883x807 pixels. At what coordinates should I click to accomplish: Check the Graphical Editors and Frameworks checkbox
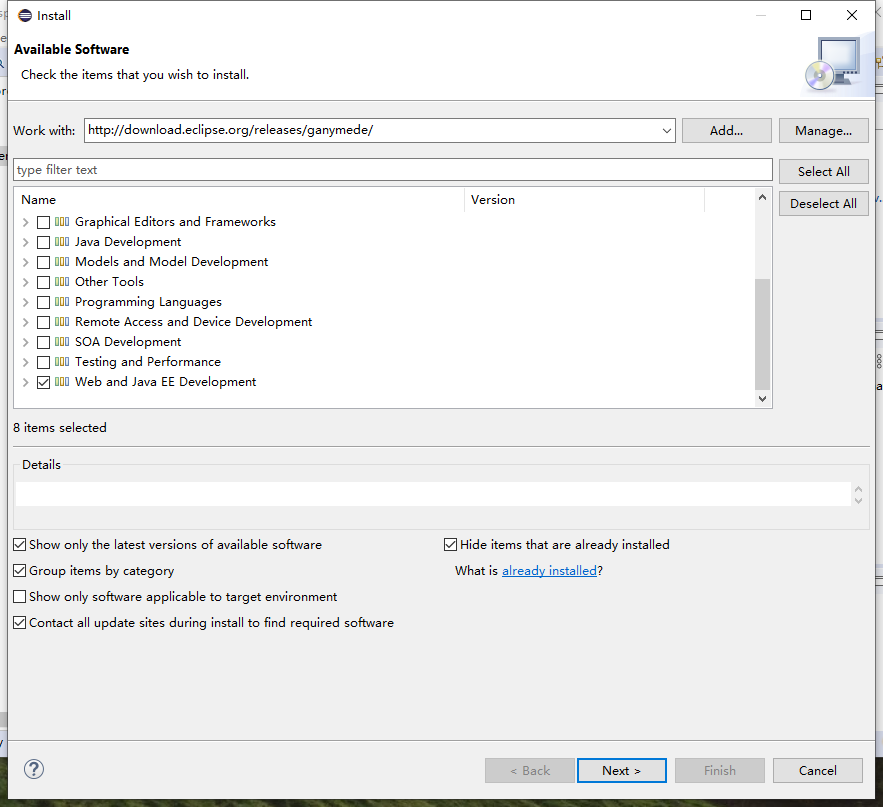pos(43,222)
